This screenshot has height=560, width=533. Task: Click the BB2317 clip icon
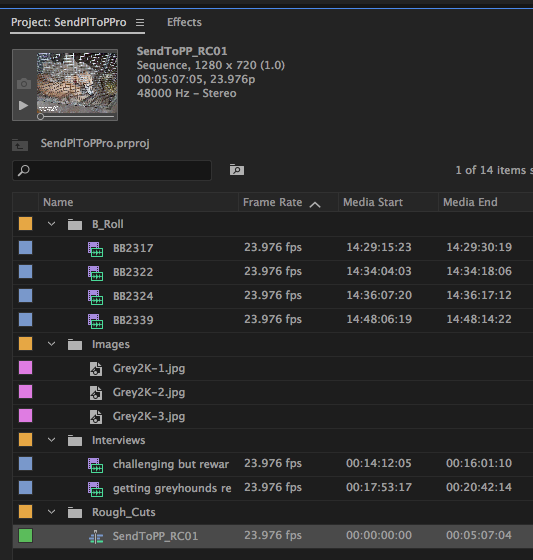click(95, 249)
